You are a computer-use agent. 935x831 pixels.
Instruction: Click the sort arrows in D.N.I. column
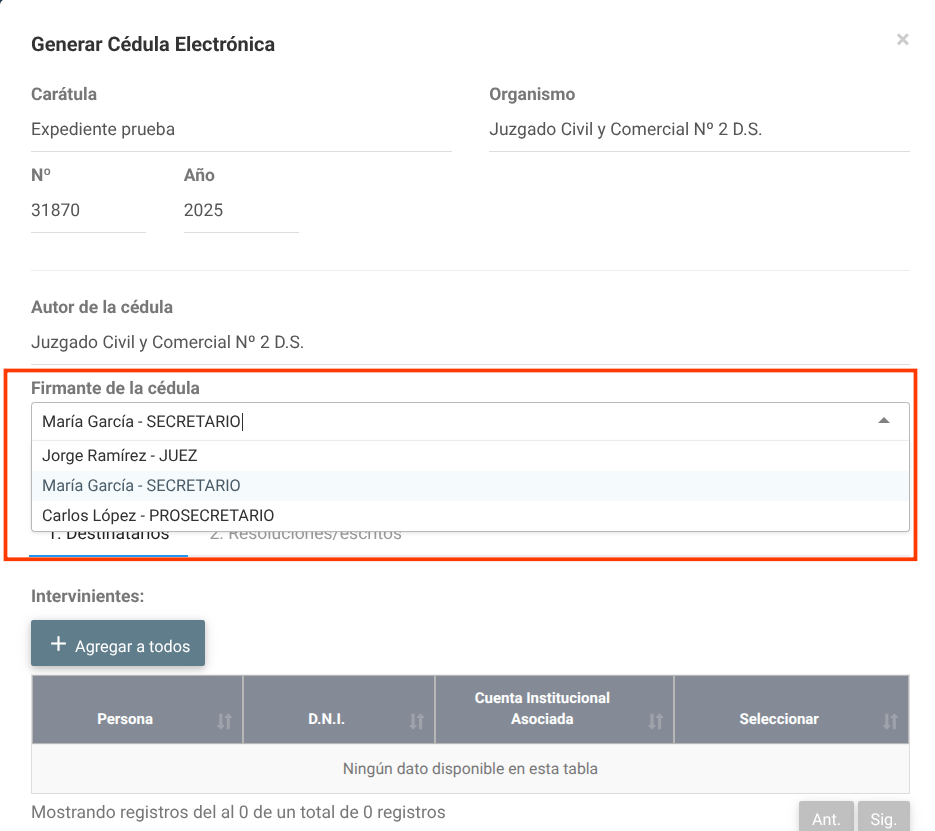coord(416,721)
